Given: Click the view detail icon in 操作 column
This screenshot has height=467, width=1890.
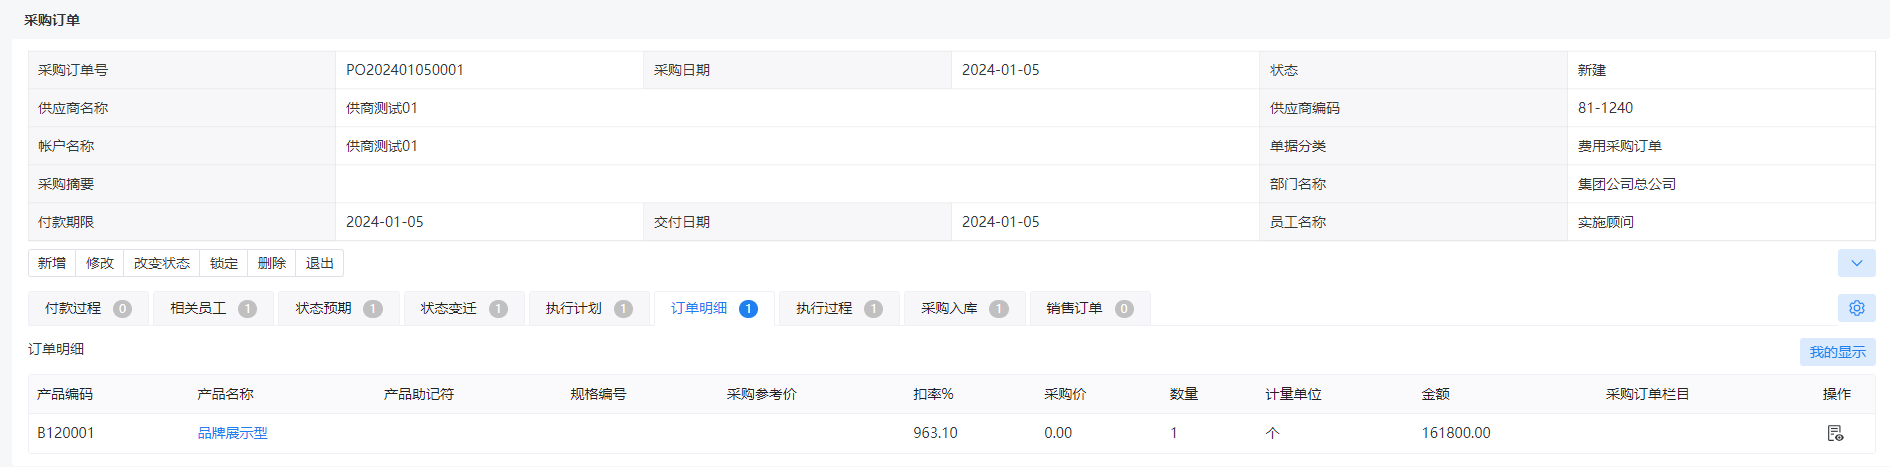Looking at the screenshot, I should [x=1835, y=433].
